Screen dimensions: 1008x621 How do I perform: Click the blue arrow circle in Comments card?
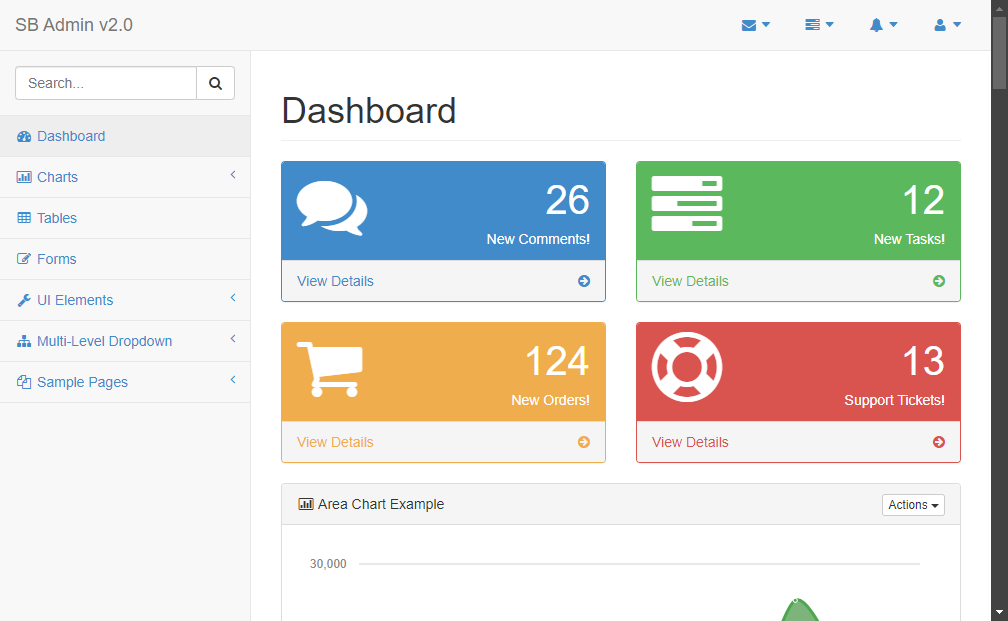[x=584, y=281]
